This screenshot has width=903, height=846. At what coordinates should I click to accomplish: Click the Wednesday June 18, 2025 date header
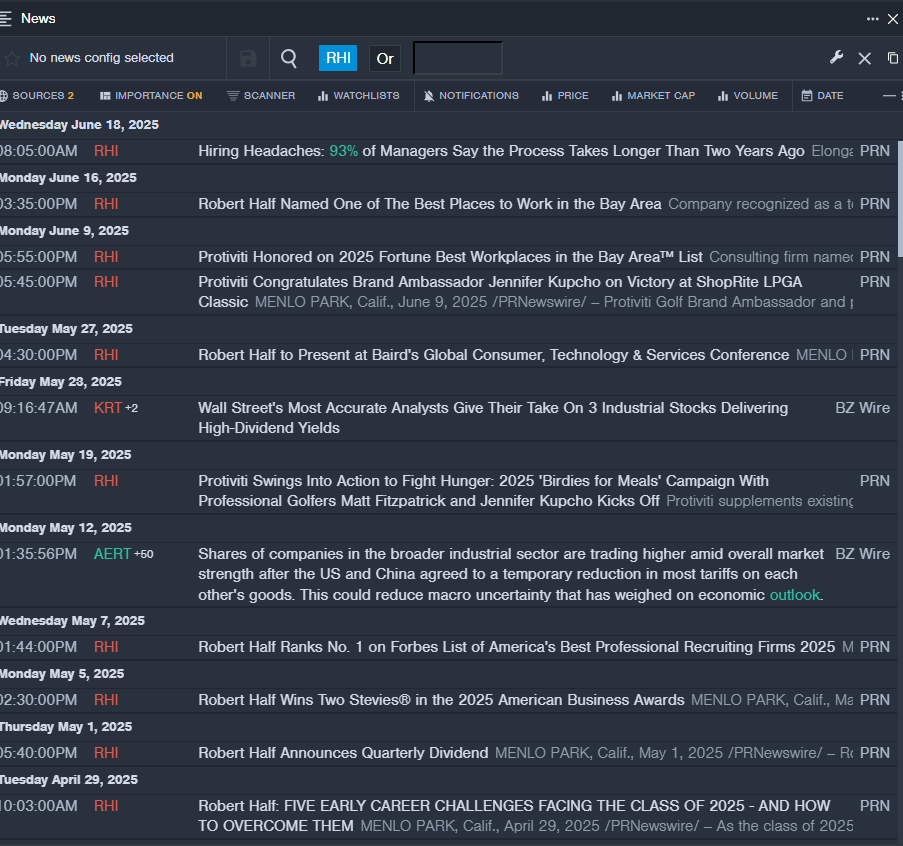coord(79,124)
